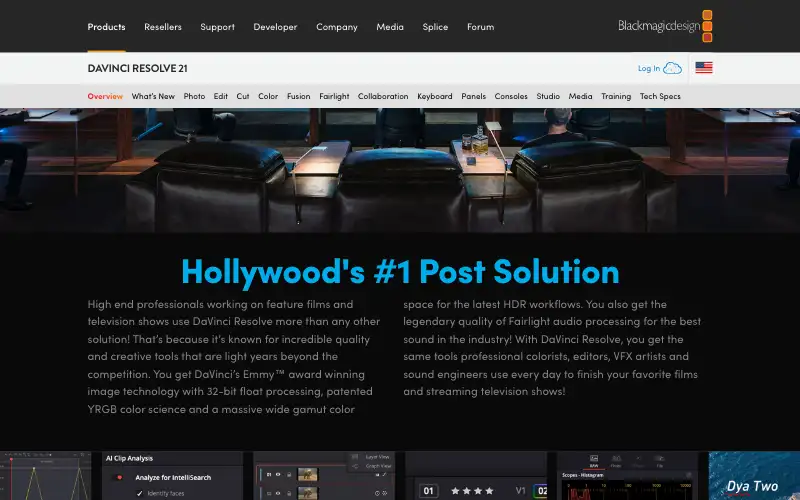This screenshot has height=500, width=800.
Task: Open the Tech Specs tab
Action: (660, 96)
